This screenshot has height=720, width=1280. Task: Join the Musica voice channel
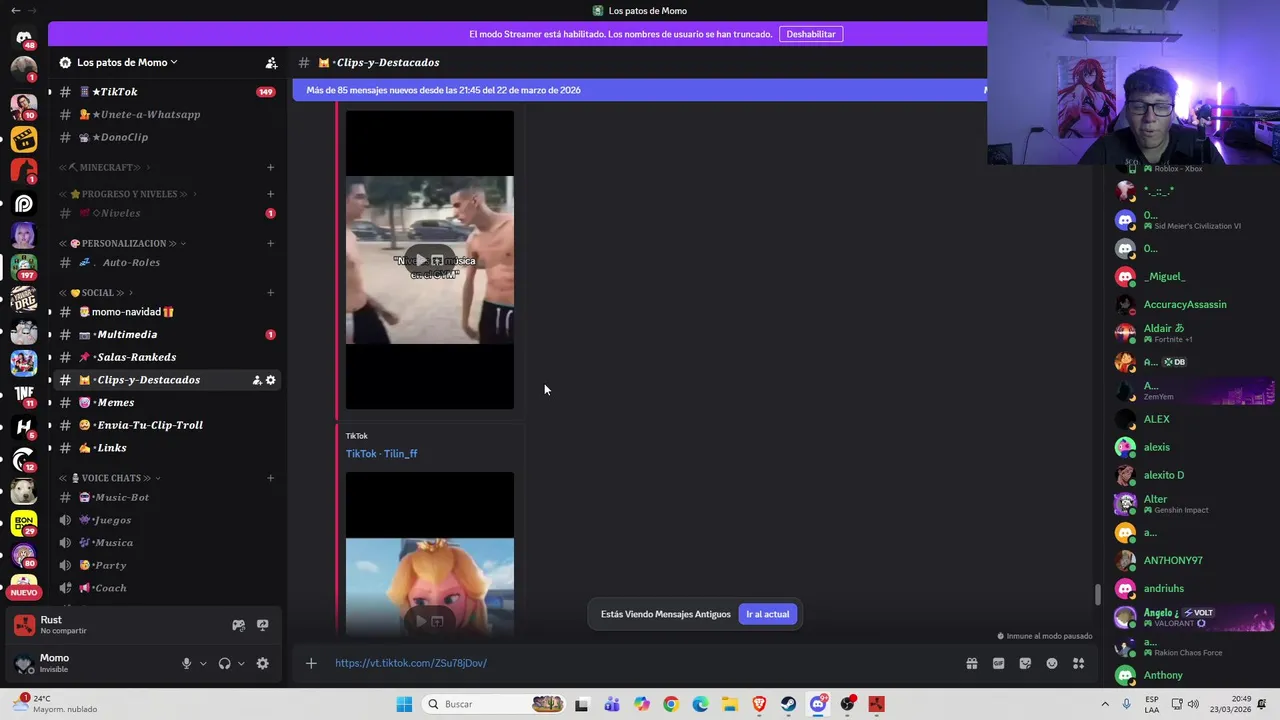[165, 543]
